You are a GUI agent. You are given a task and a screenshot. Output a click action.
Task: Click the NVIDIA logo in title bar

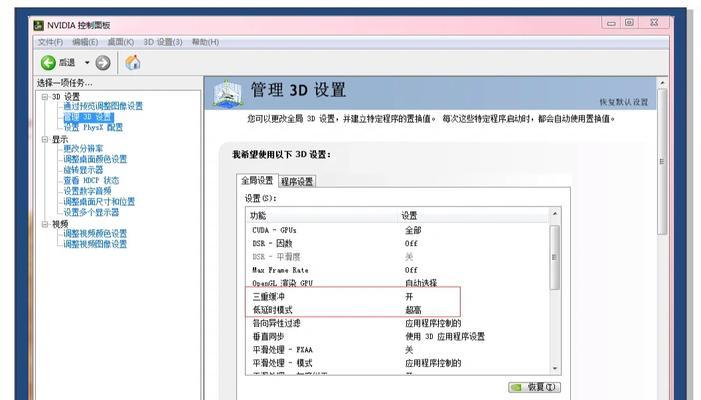(39, 25)
